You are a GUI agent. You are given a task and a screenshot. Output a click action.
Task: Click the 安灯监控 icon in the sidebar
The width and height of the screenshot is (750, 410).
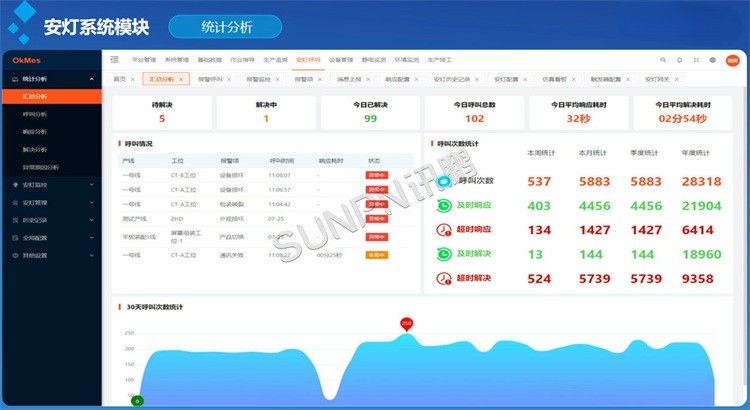pos(15,185)
